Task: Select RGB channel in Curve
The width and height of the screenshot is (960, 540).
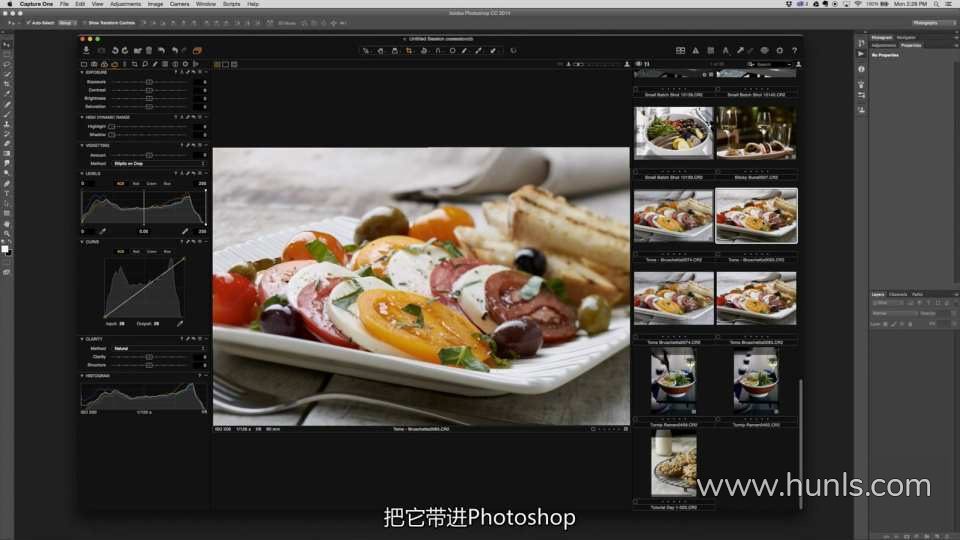Action: tap(121, 252)
